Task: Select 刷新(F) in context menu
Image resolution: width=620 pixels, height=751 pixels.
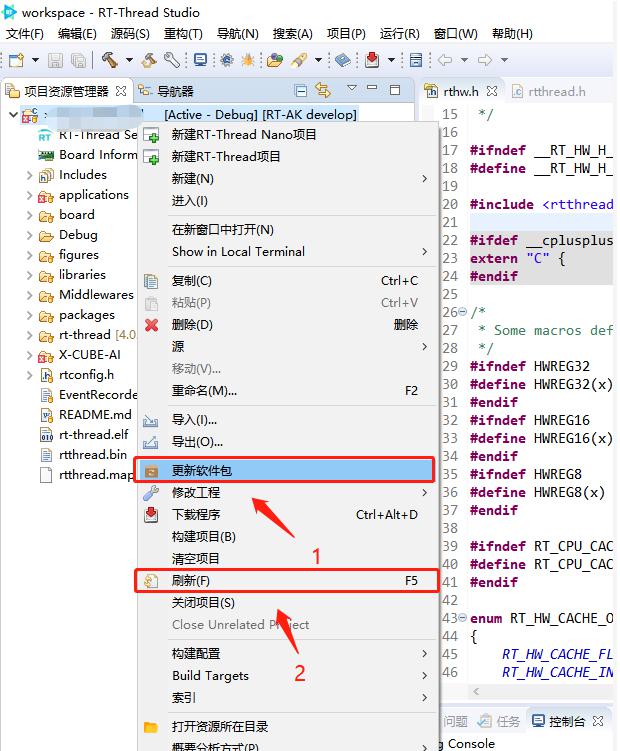Action: tap(287, 580)
